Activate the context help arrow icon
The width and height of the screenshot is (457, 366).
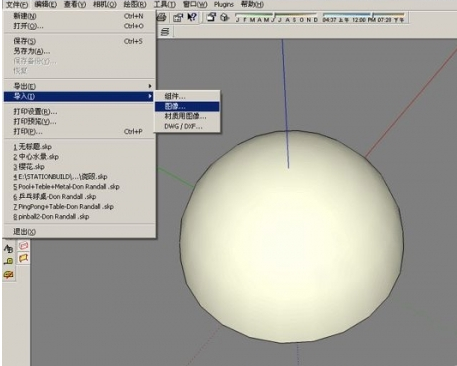(192, 17)
